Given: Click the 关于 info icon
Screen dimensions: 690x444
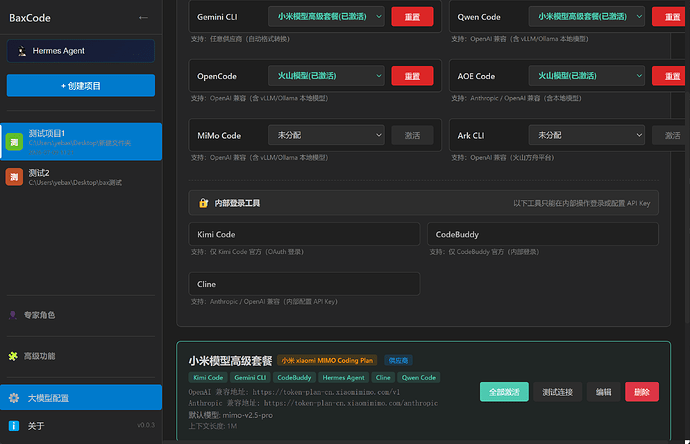Looking at the screenshot, I should pyautogui.click(x=14, y=426).
